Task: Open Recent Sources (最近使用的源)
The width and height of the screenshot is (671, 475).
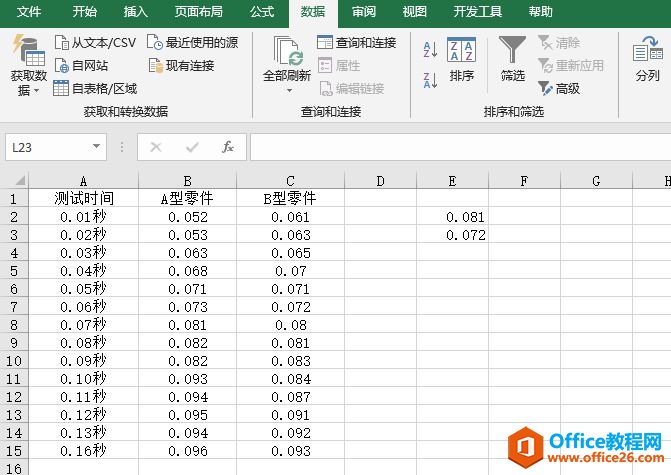Action: 193,43
